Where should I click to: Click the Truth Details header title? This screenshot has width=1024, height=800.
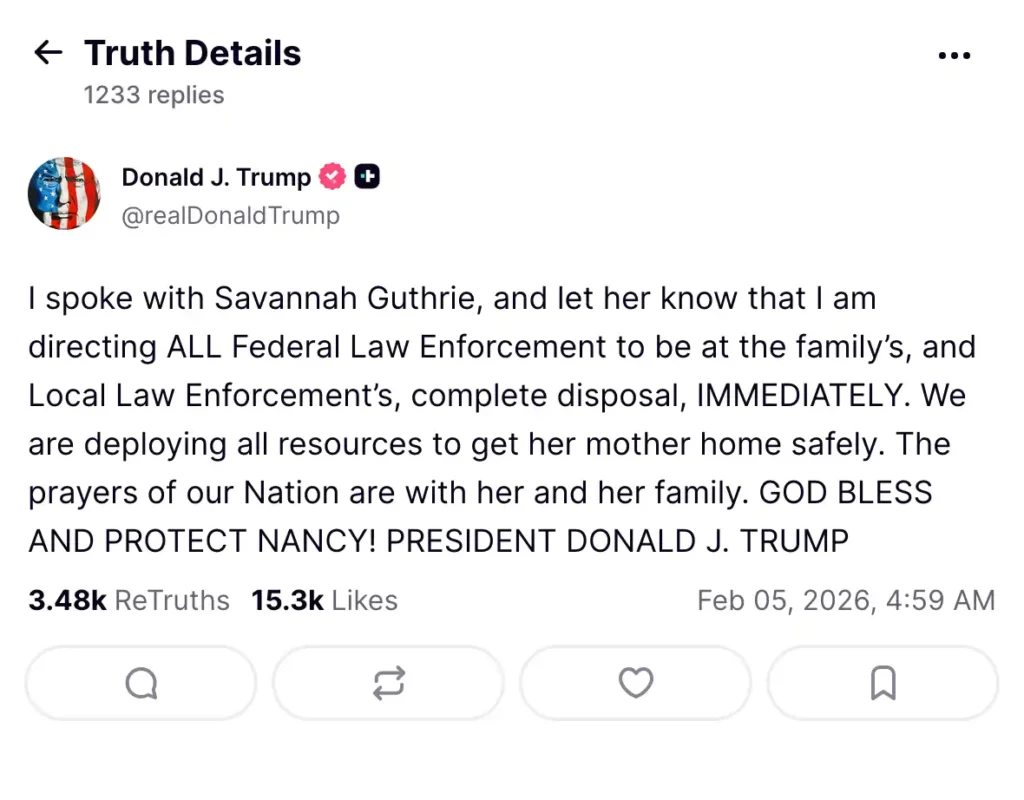[x=192, y=53]
